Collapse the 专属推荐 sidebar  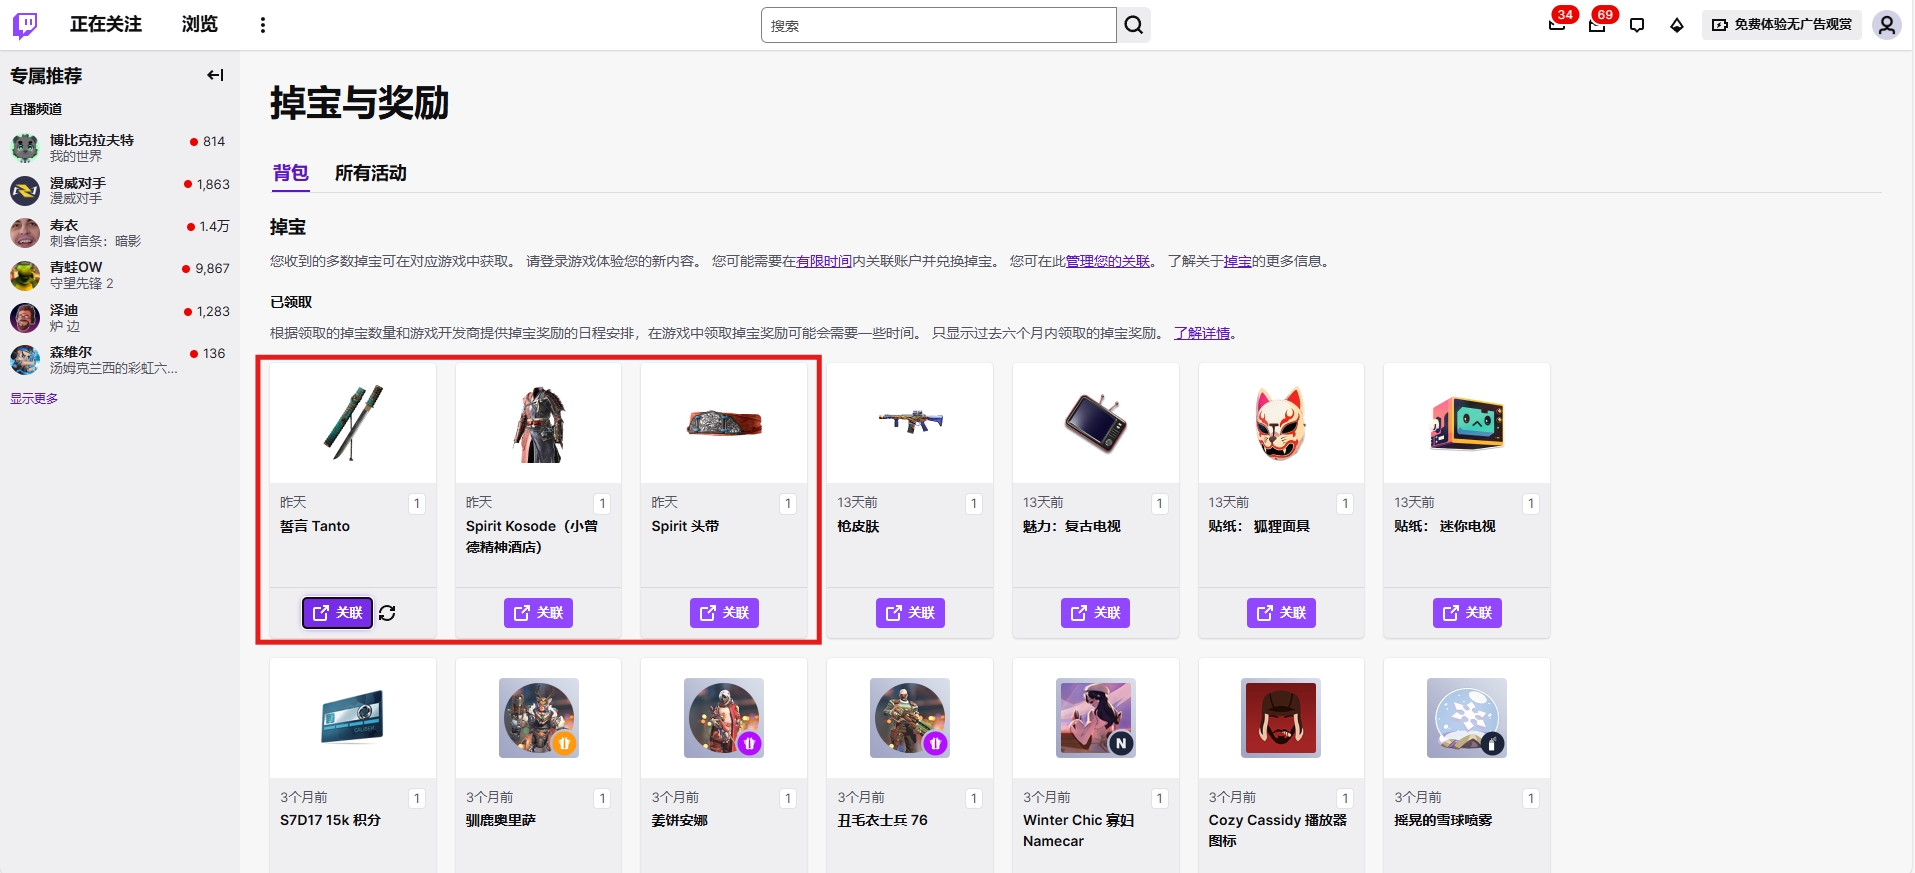click(215, 75)
